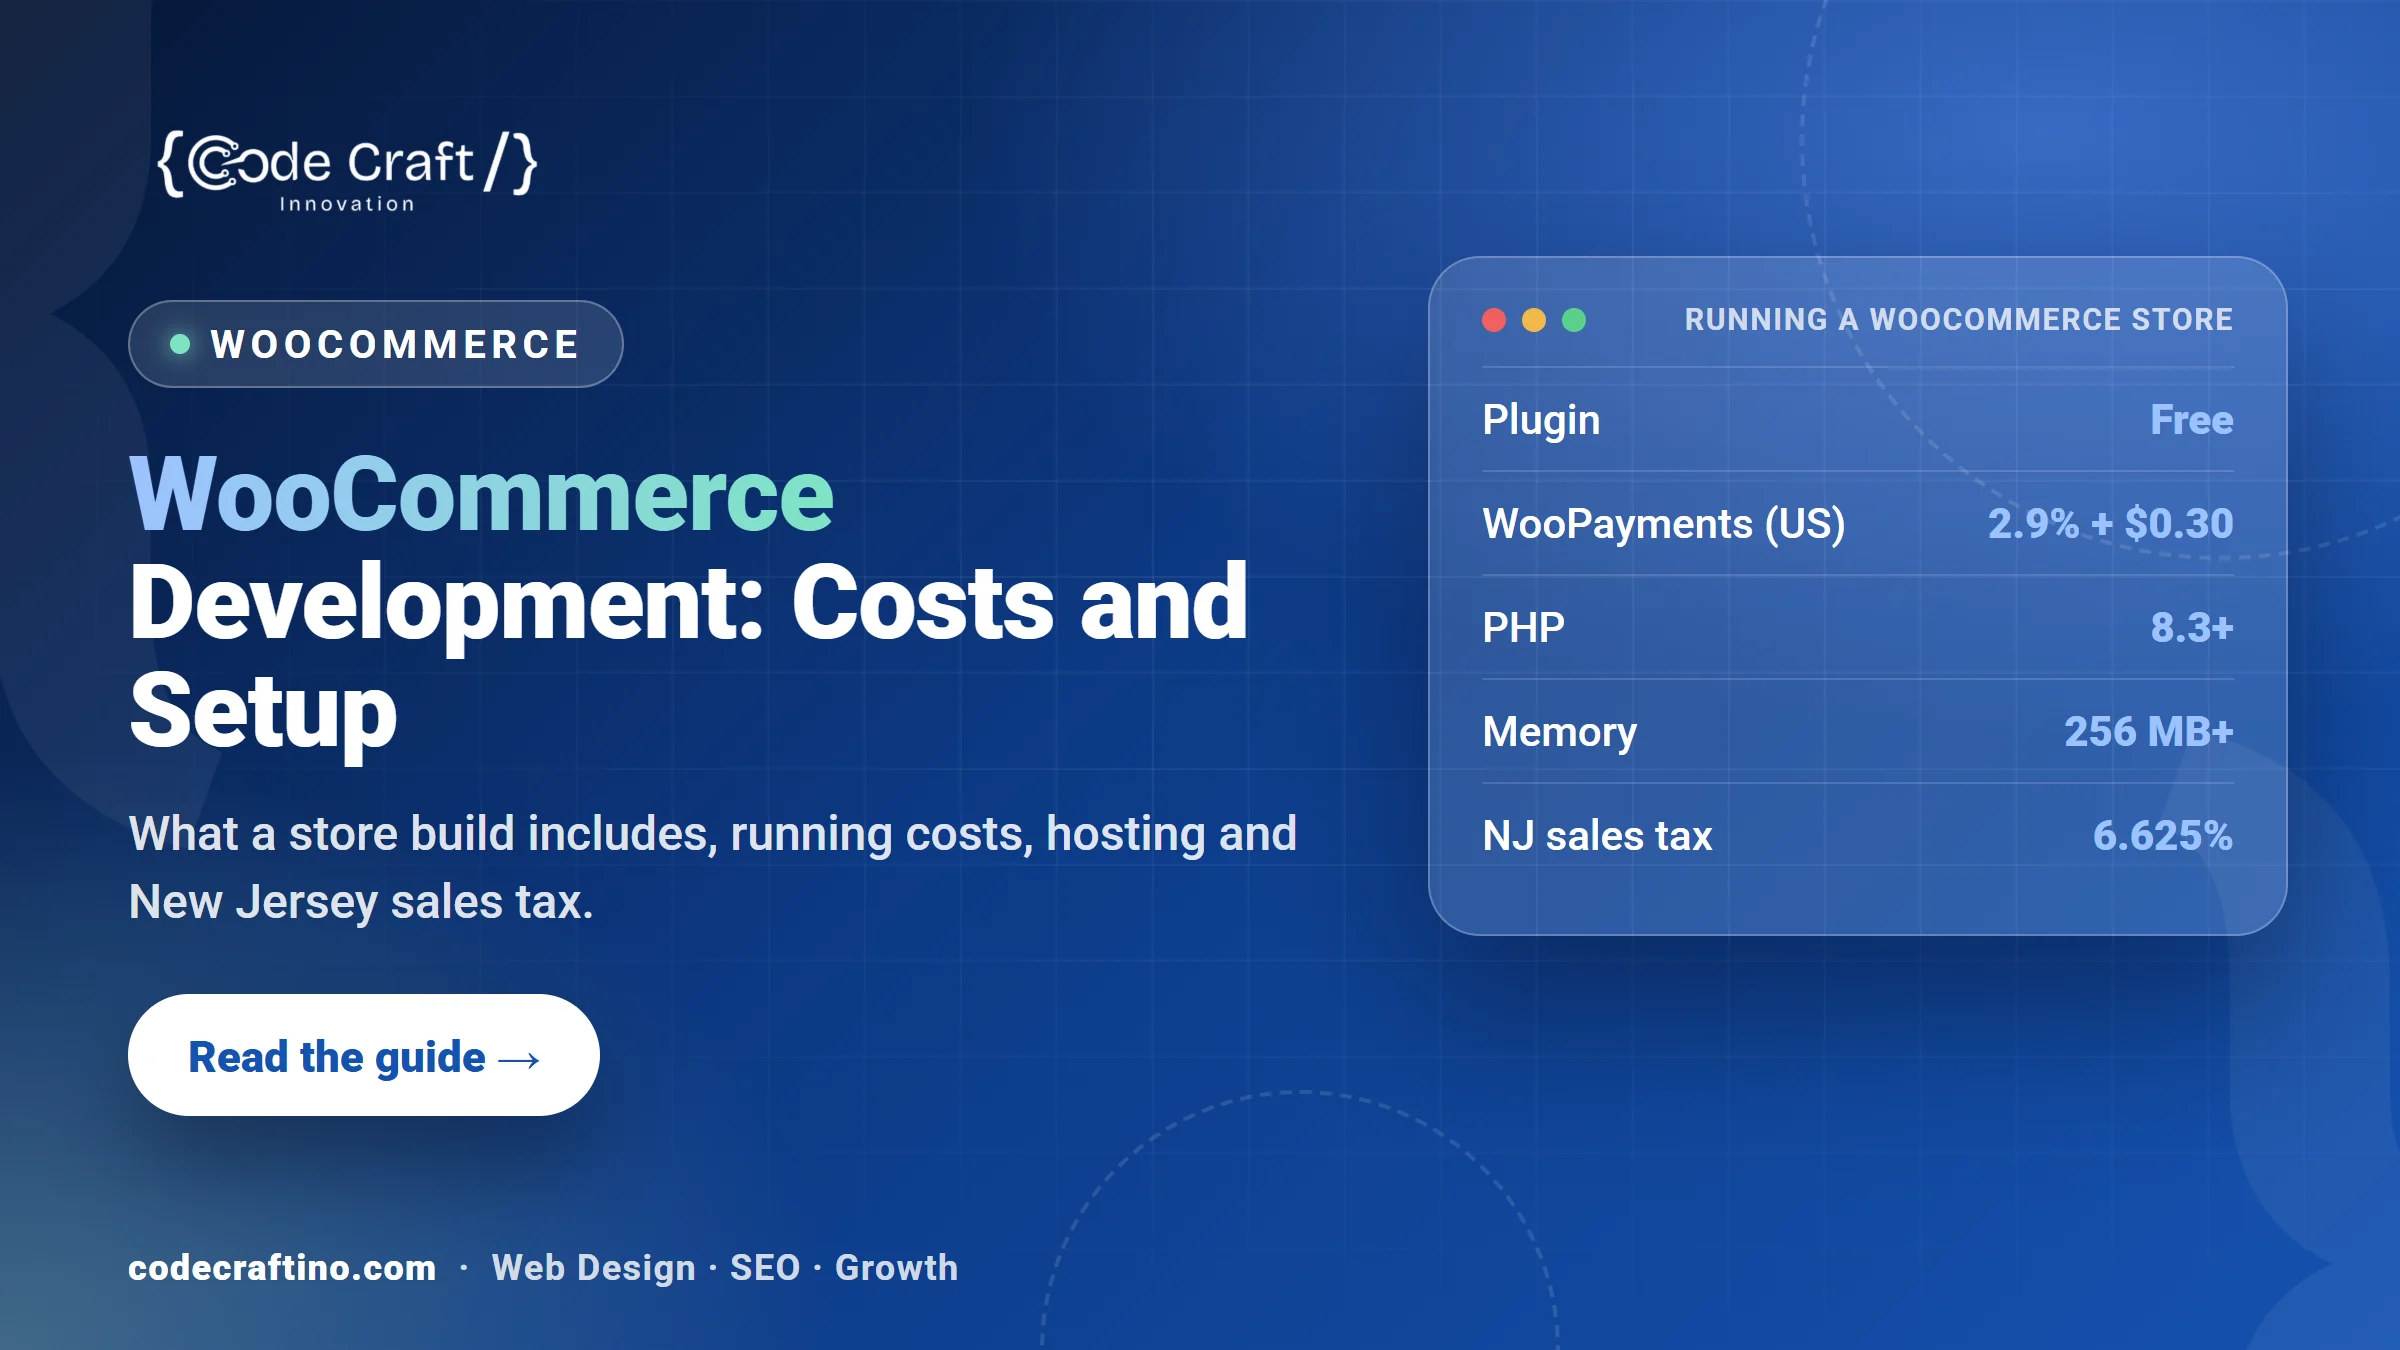
Task: Click the green dot in WooCommerce badge
Action: coord(180,344)
